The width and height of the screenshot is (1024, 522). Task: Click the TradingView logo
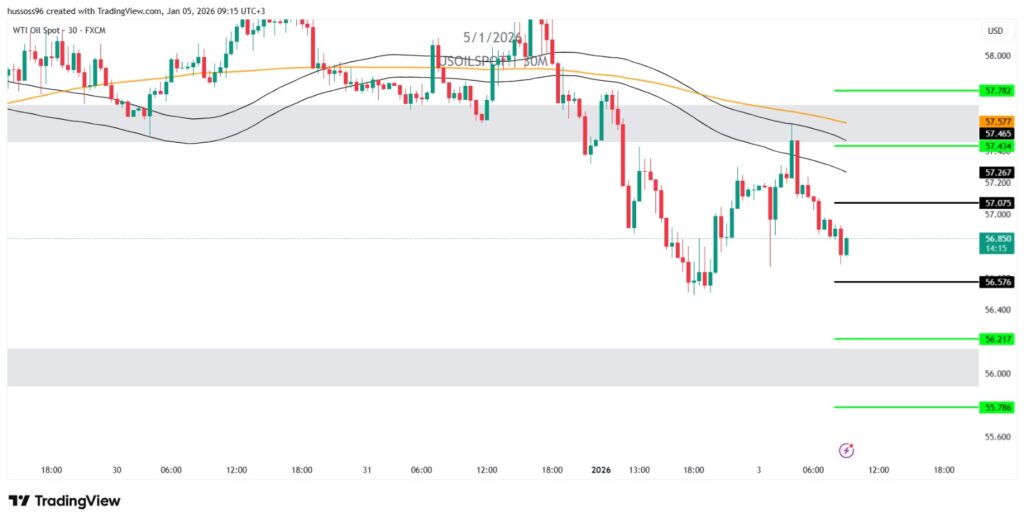tap(64, 501)
